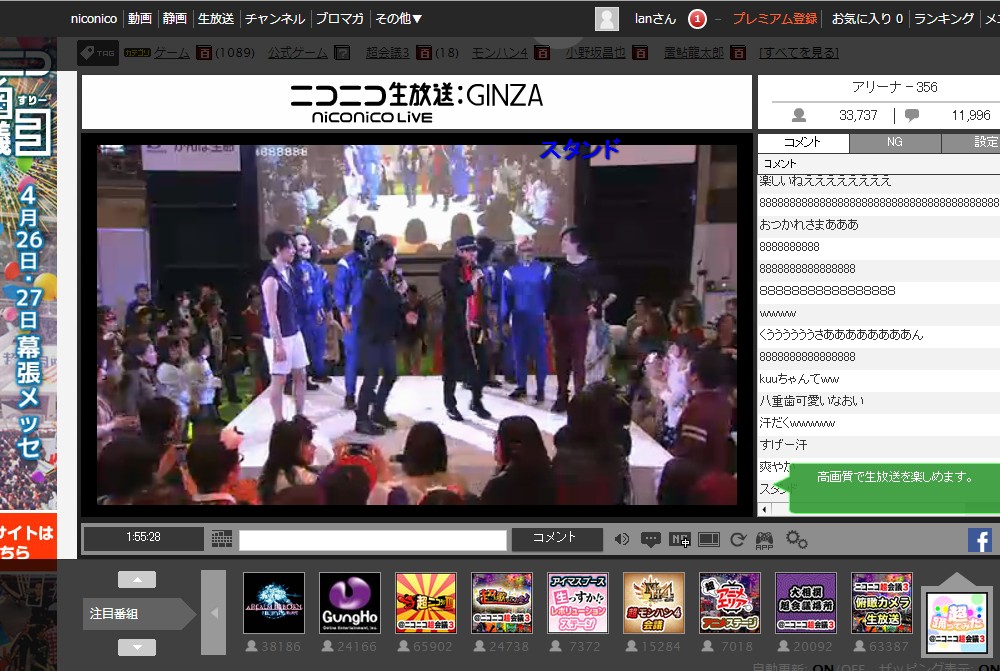Screen dimensions: 1000x671
Task: Click the viewer count person icon
Action: pyautogui.click(x=798, y=115)
